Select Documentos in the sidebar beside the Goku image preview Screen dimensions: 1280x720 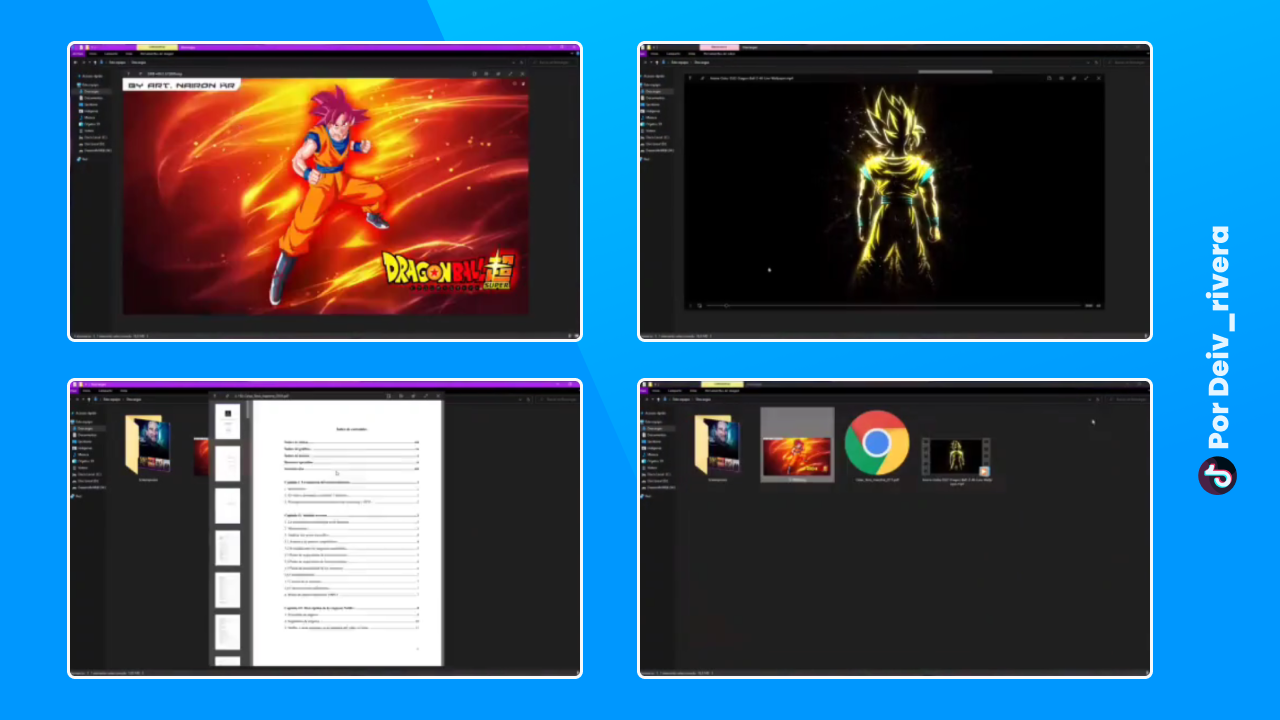[93, 98]
